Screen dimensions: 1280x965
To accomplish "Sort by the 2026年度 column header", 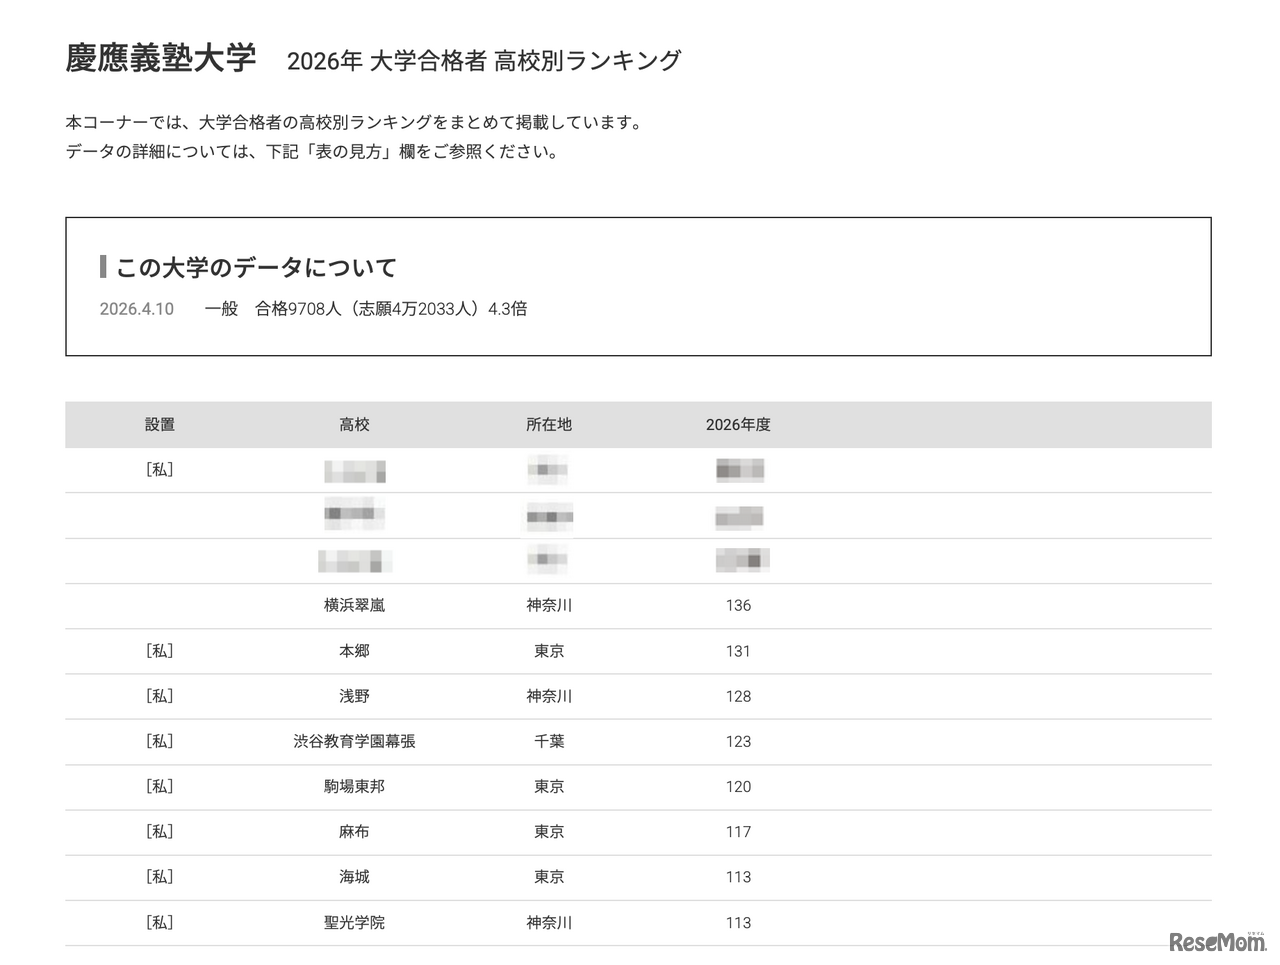I will (739, 424).
